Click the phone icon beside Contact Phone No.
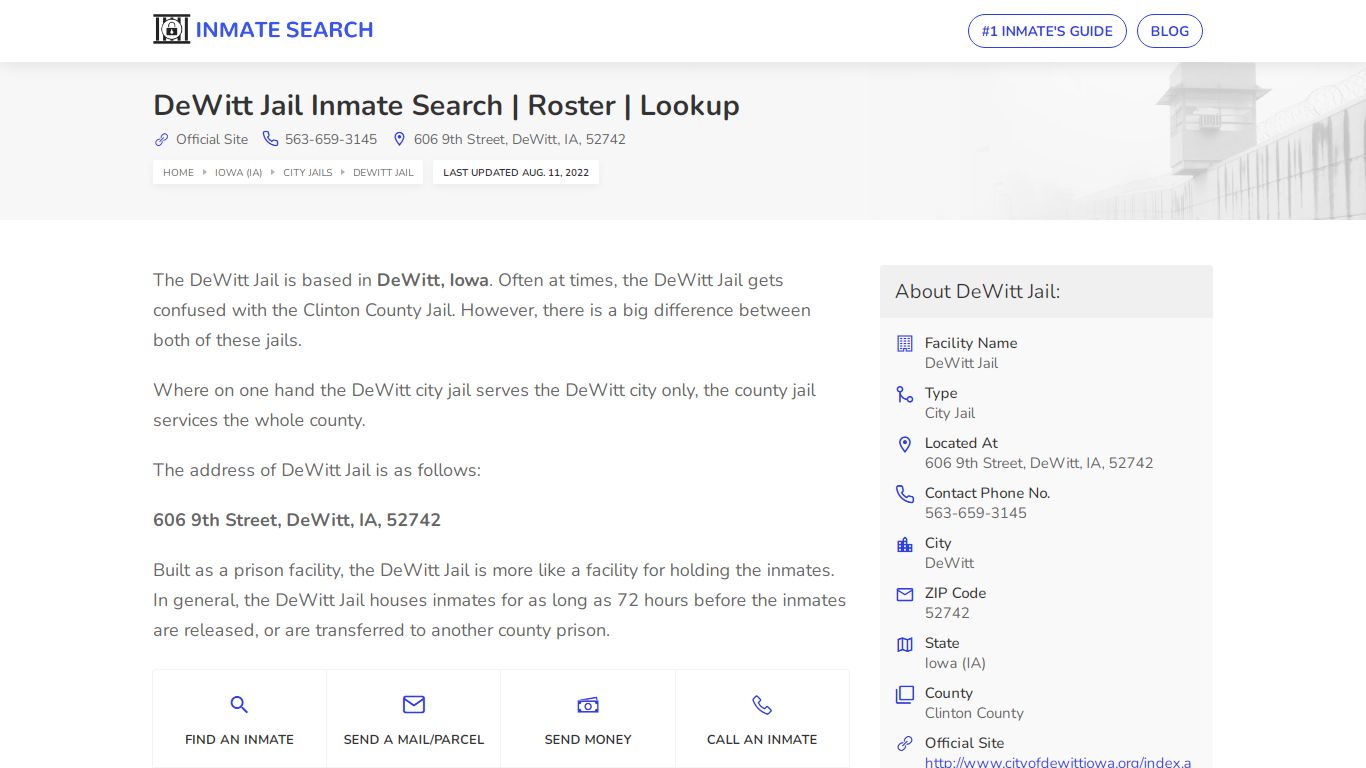 coord(905,494)
